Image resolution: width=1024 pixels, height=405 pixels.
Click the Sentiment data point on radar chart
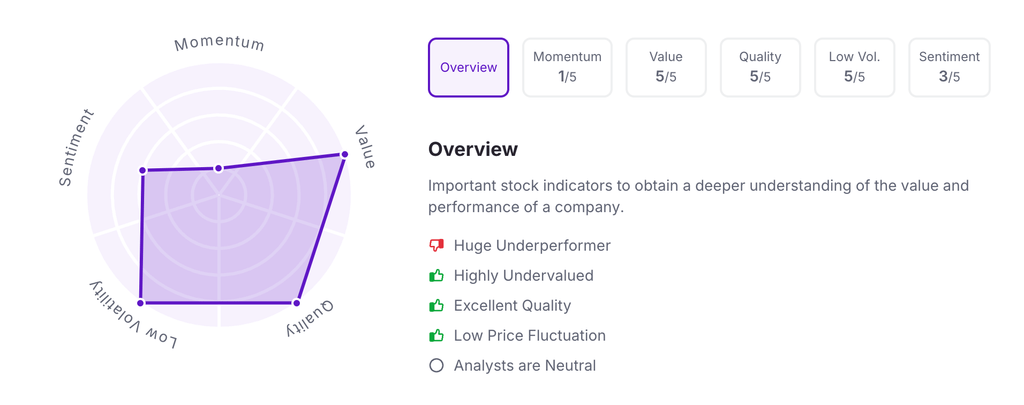coord(143,171)
